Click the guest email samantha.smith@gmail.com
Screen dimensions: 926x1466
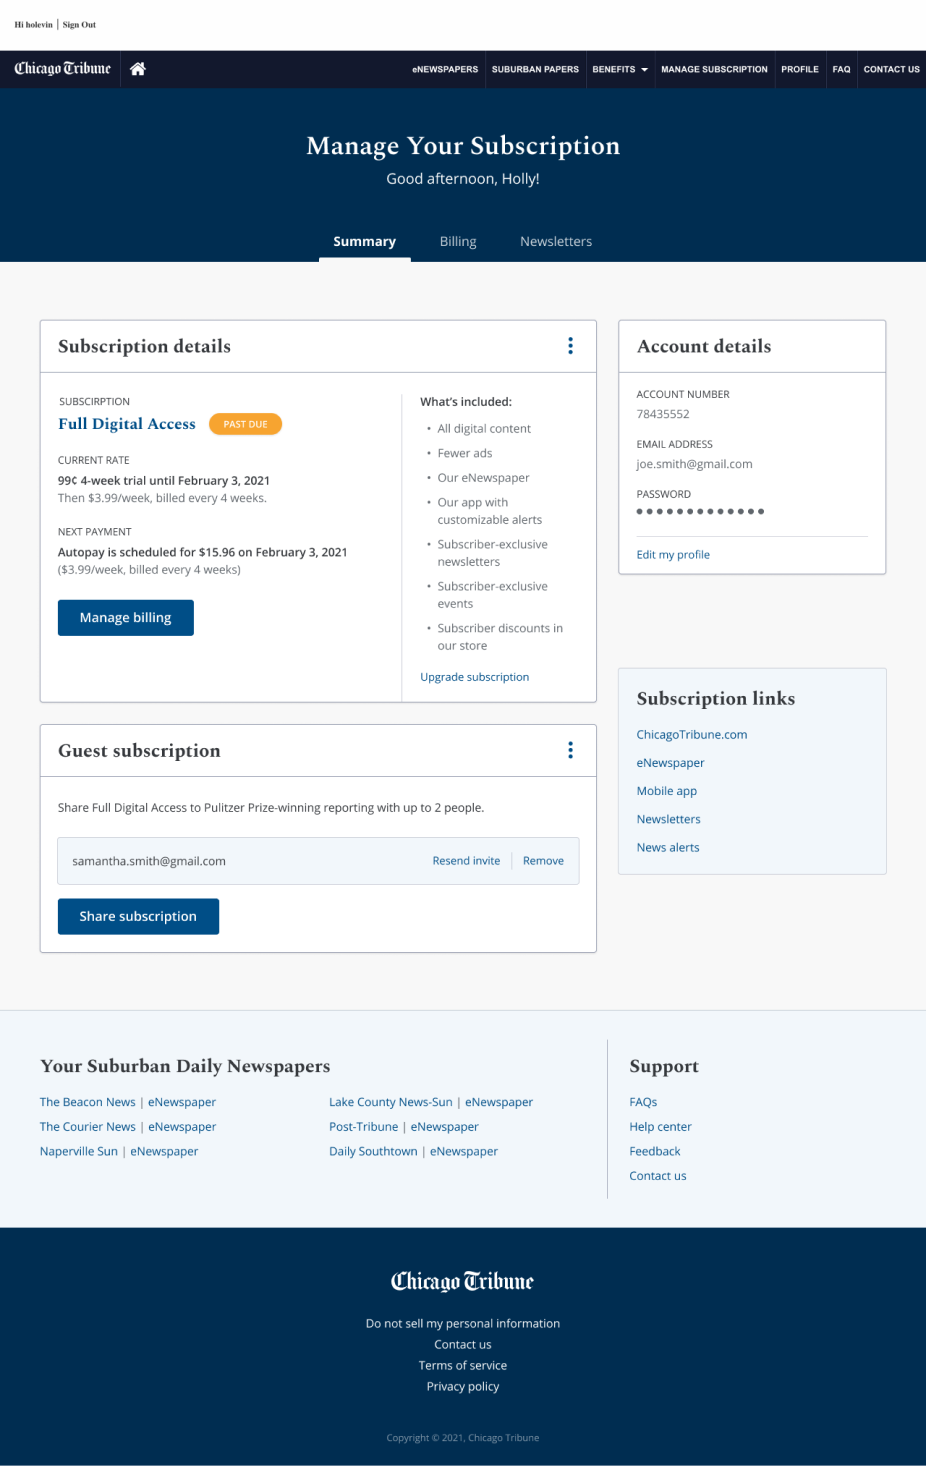pos(149,861)
